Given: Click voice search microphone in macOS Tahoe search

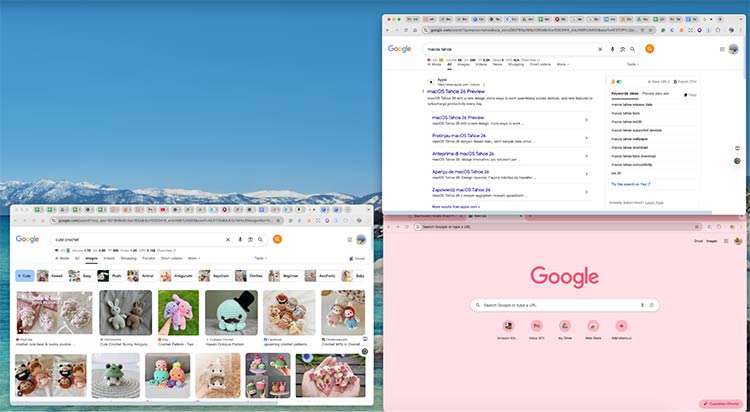Looking at the screenshot, I should tap(612, 48).
